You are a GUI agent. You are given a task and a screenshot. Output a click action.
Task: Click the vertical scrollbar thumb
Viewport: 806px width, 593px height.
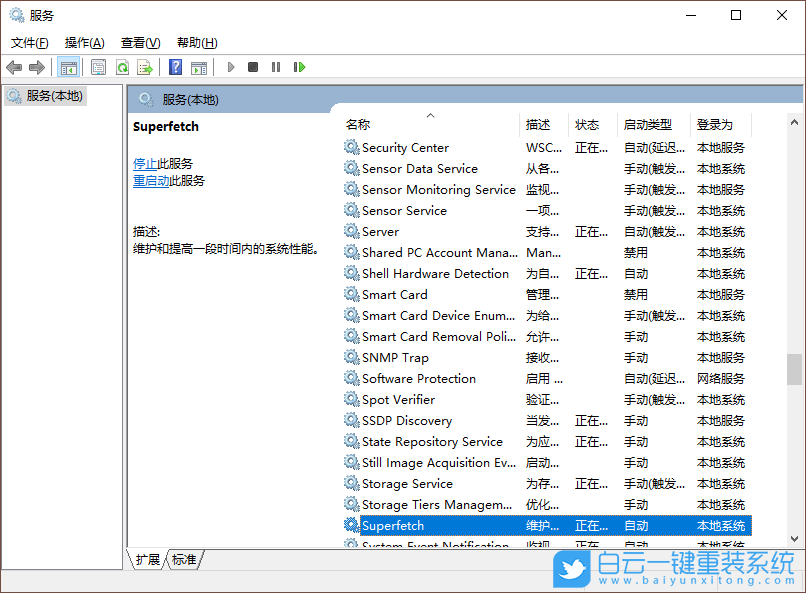tap(794, 369)
